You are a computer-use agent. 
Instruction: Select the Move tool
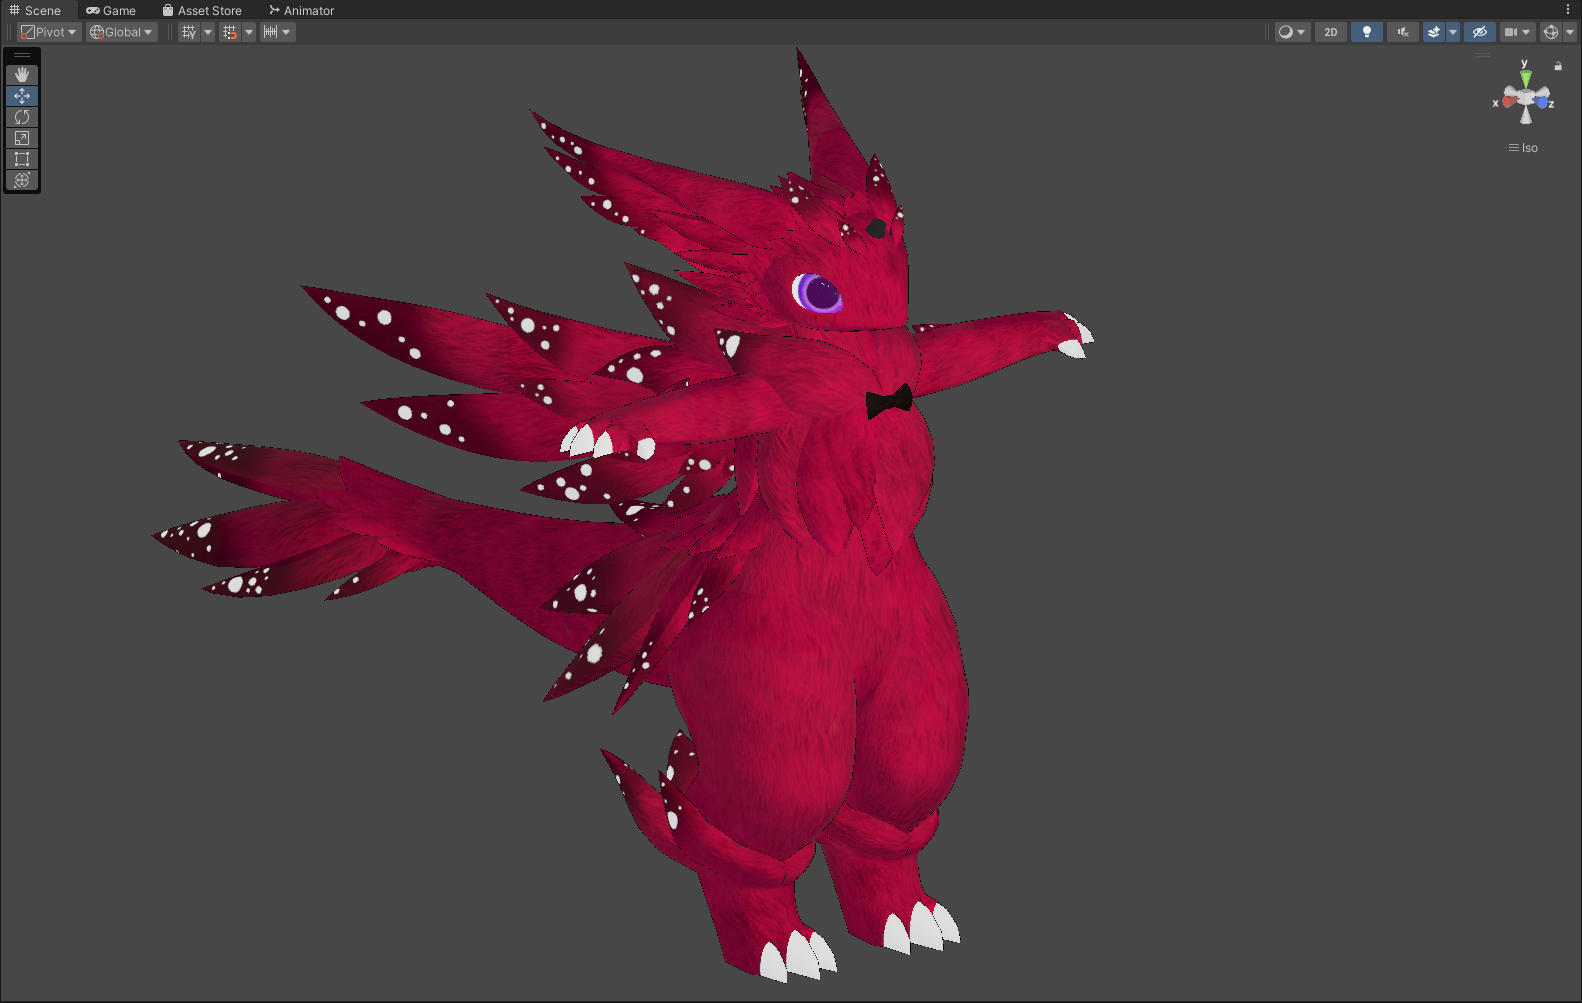[22, 96]
